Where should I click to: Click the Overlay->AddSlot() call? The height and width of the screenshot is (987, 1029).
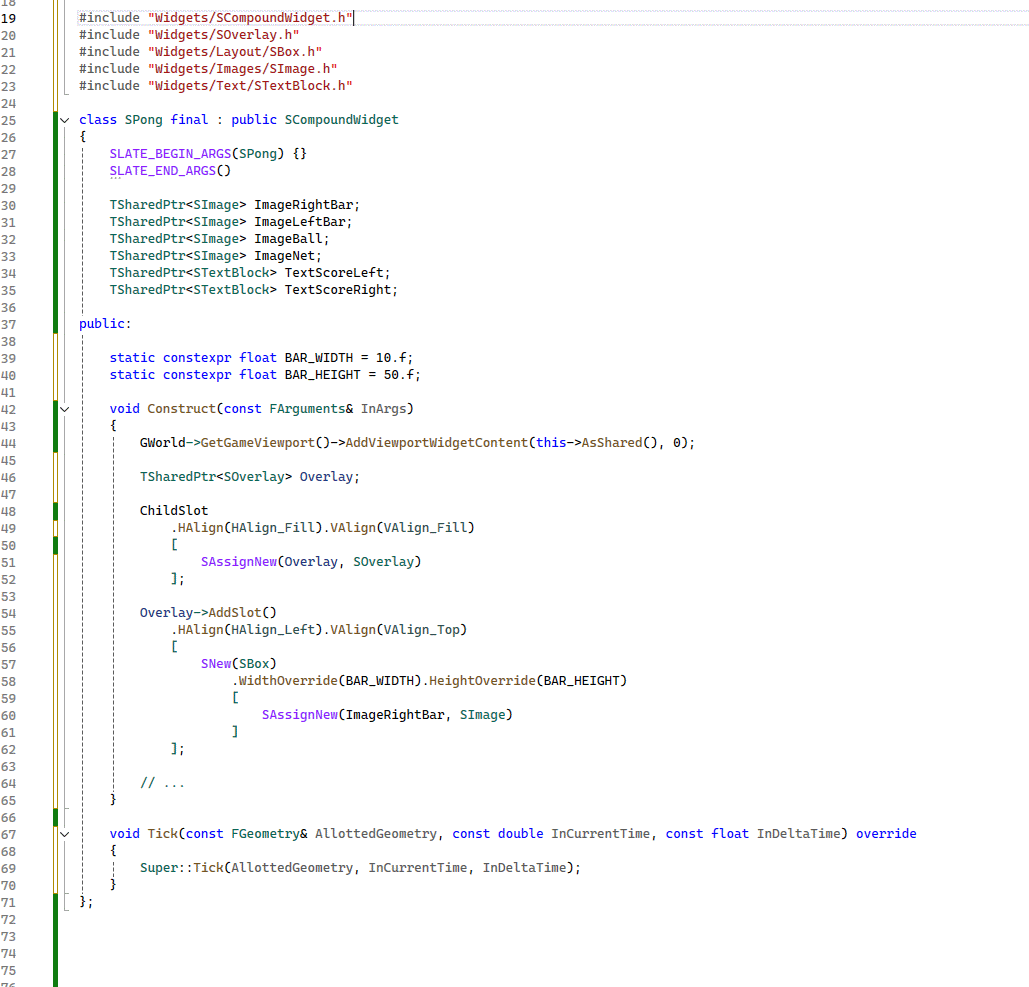[x=208, y=613]
